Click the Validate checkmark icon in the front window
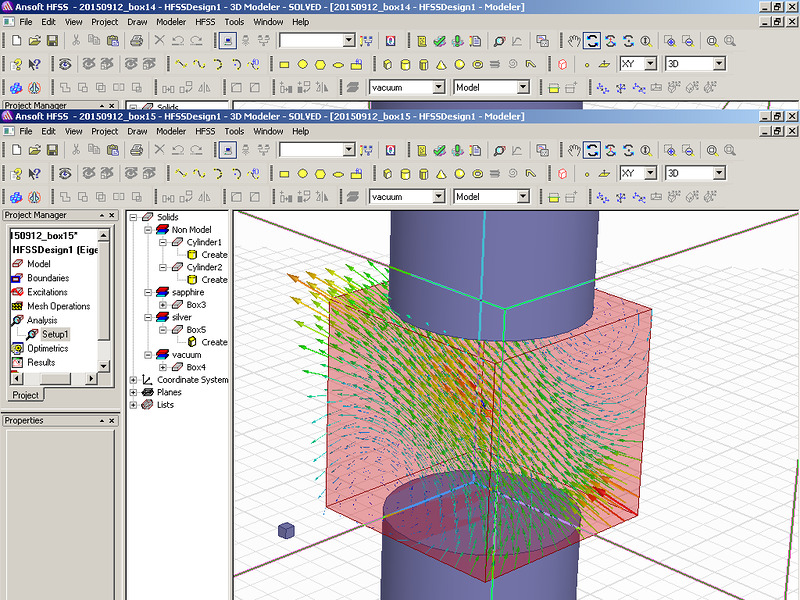This screenshot has width=800, height=600. (440, 150)
